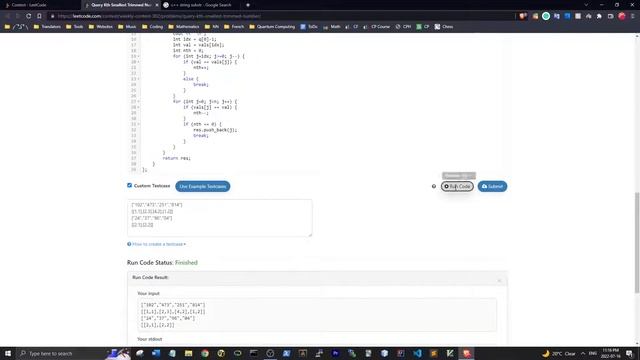Click inside the custom testcase text area
Viewport: 640px width, 360px height.
pos(220,218)
